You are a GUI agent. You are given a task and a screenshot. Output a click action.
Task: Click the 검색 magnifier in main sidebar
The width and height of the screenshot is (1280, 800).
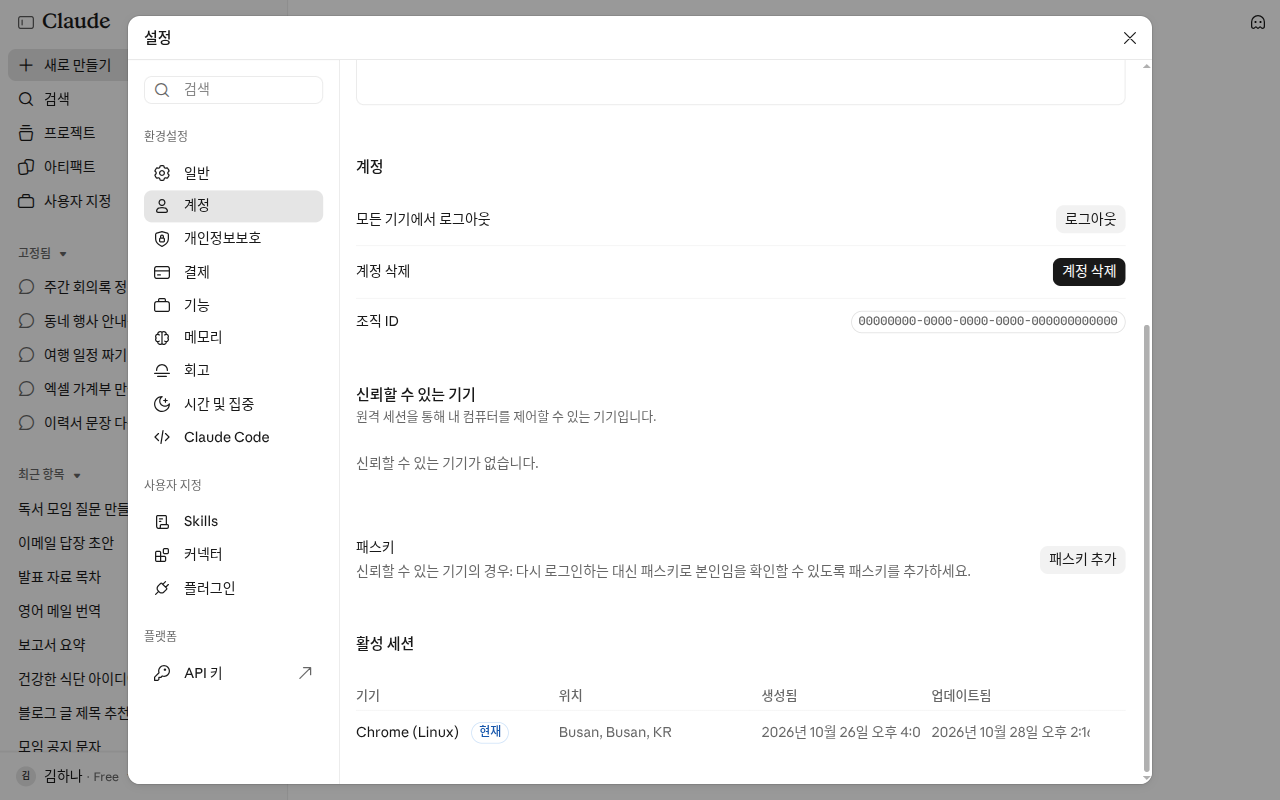coord(27,99)
